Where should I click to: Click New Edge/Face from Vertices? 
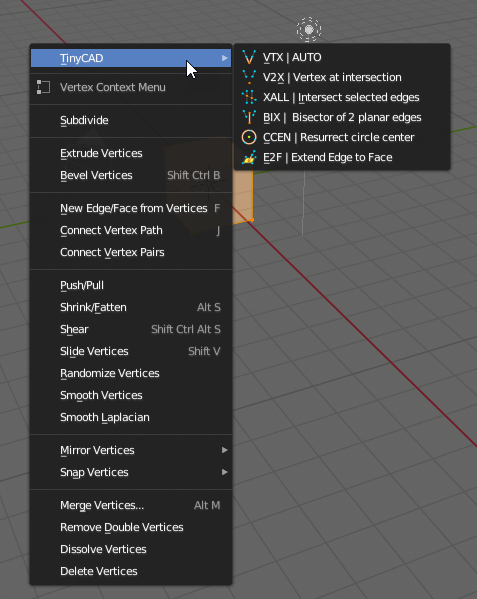point(131,208)
